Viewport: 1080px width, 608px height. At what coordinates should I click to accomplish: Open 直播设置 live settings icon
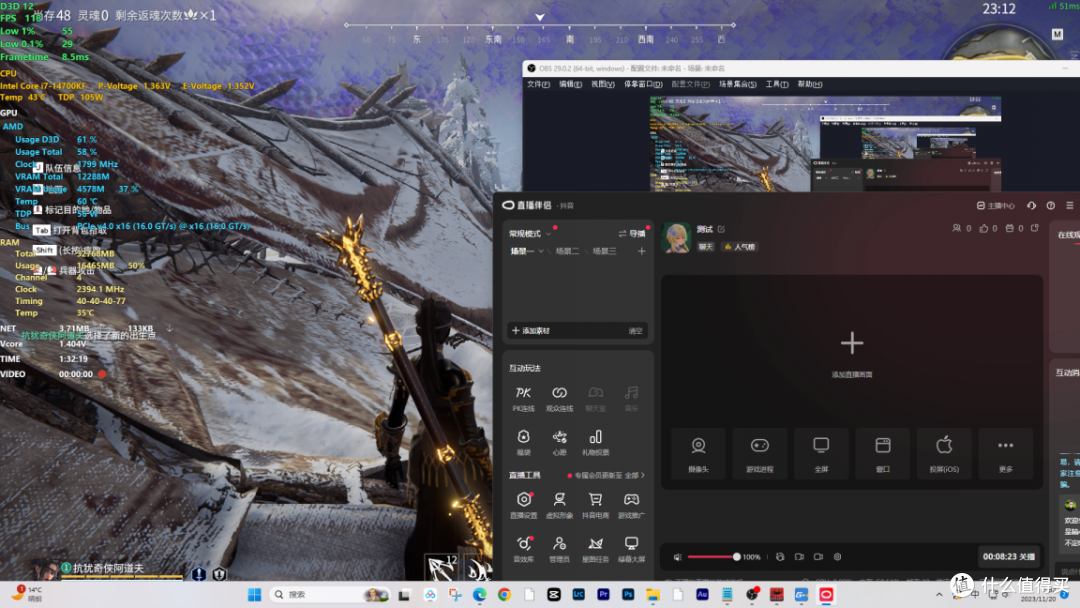coord(523,505)
